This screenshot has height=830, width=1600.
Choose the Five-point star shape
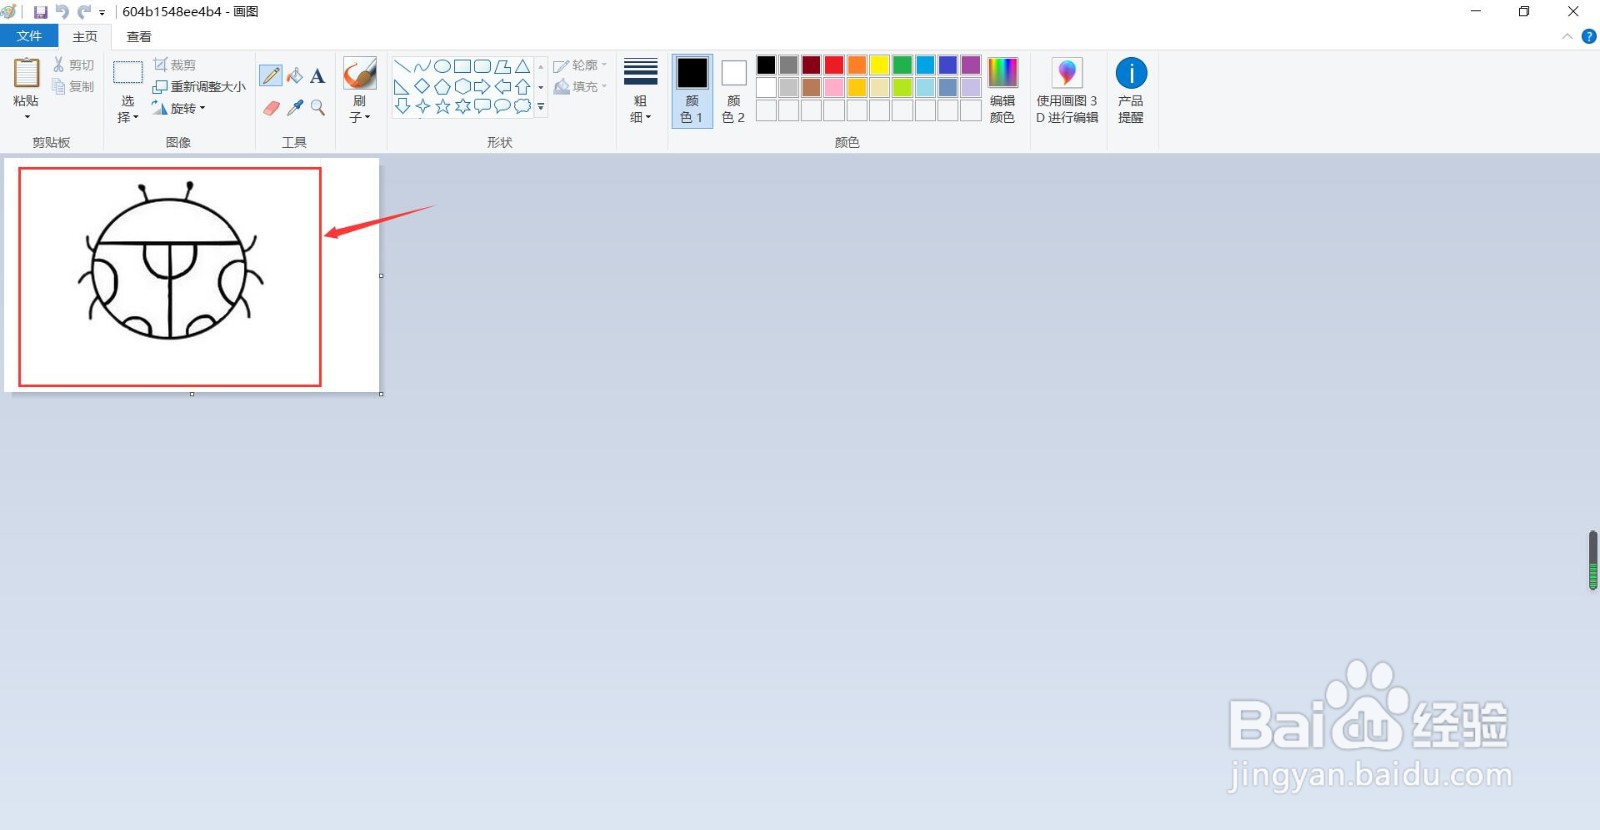[442, 106]
